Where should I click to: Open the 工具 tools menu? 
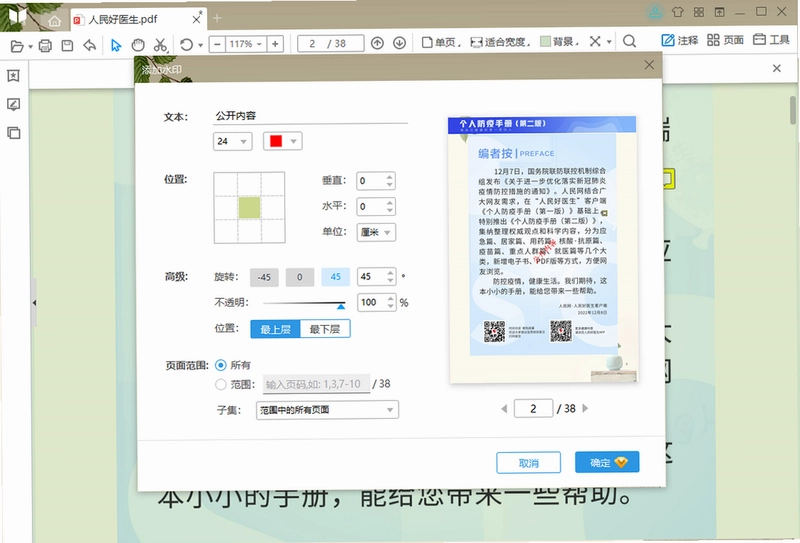click(771, 39)
